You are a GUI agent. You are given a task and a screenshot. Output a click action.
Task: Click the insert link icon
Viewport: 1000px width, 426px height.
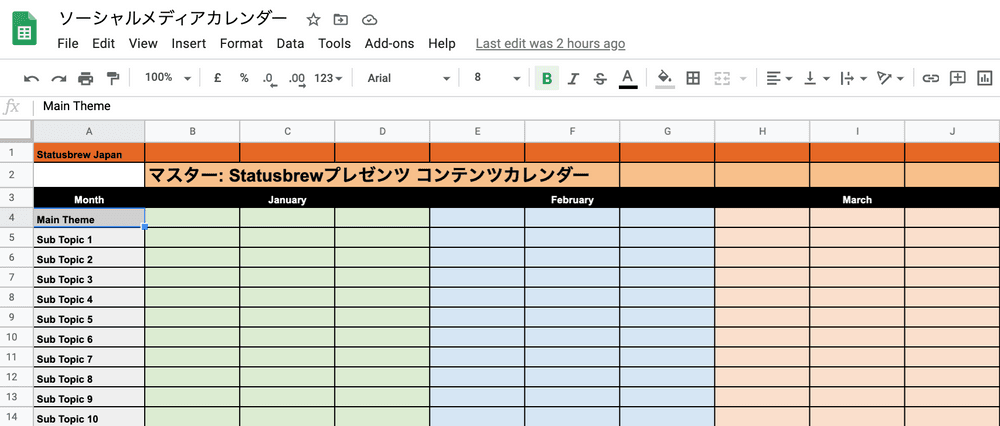coord(930,78)
